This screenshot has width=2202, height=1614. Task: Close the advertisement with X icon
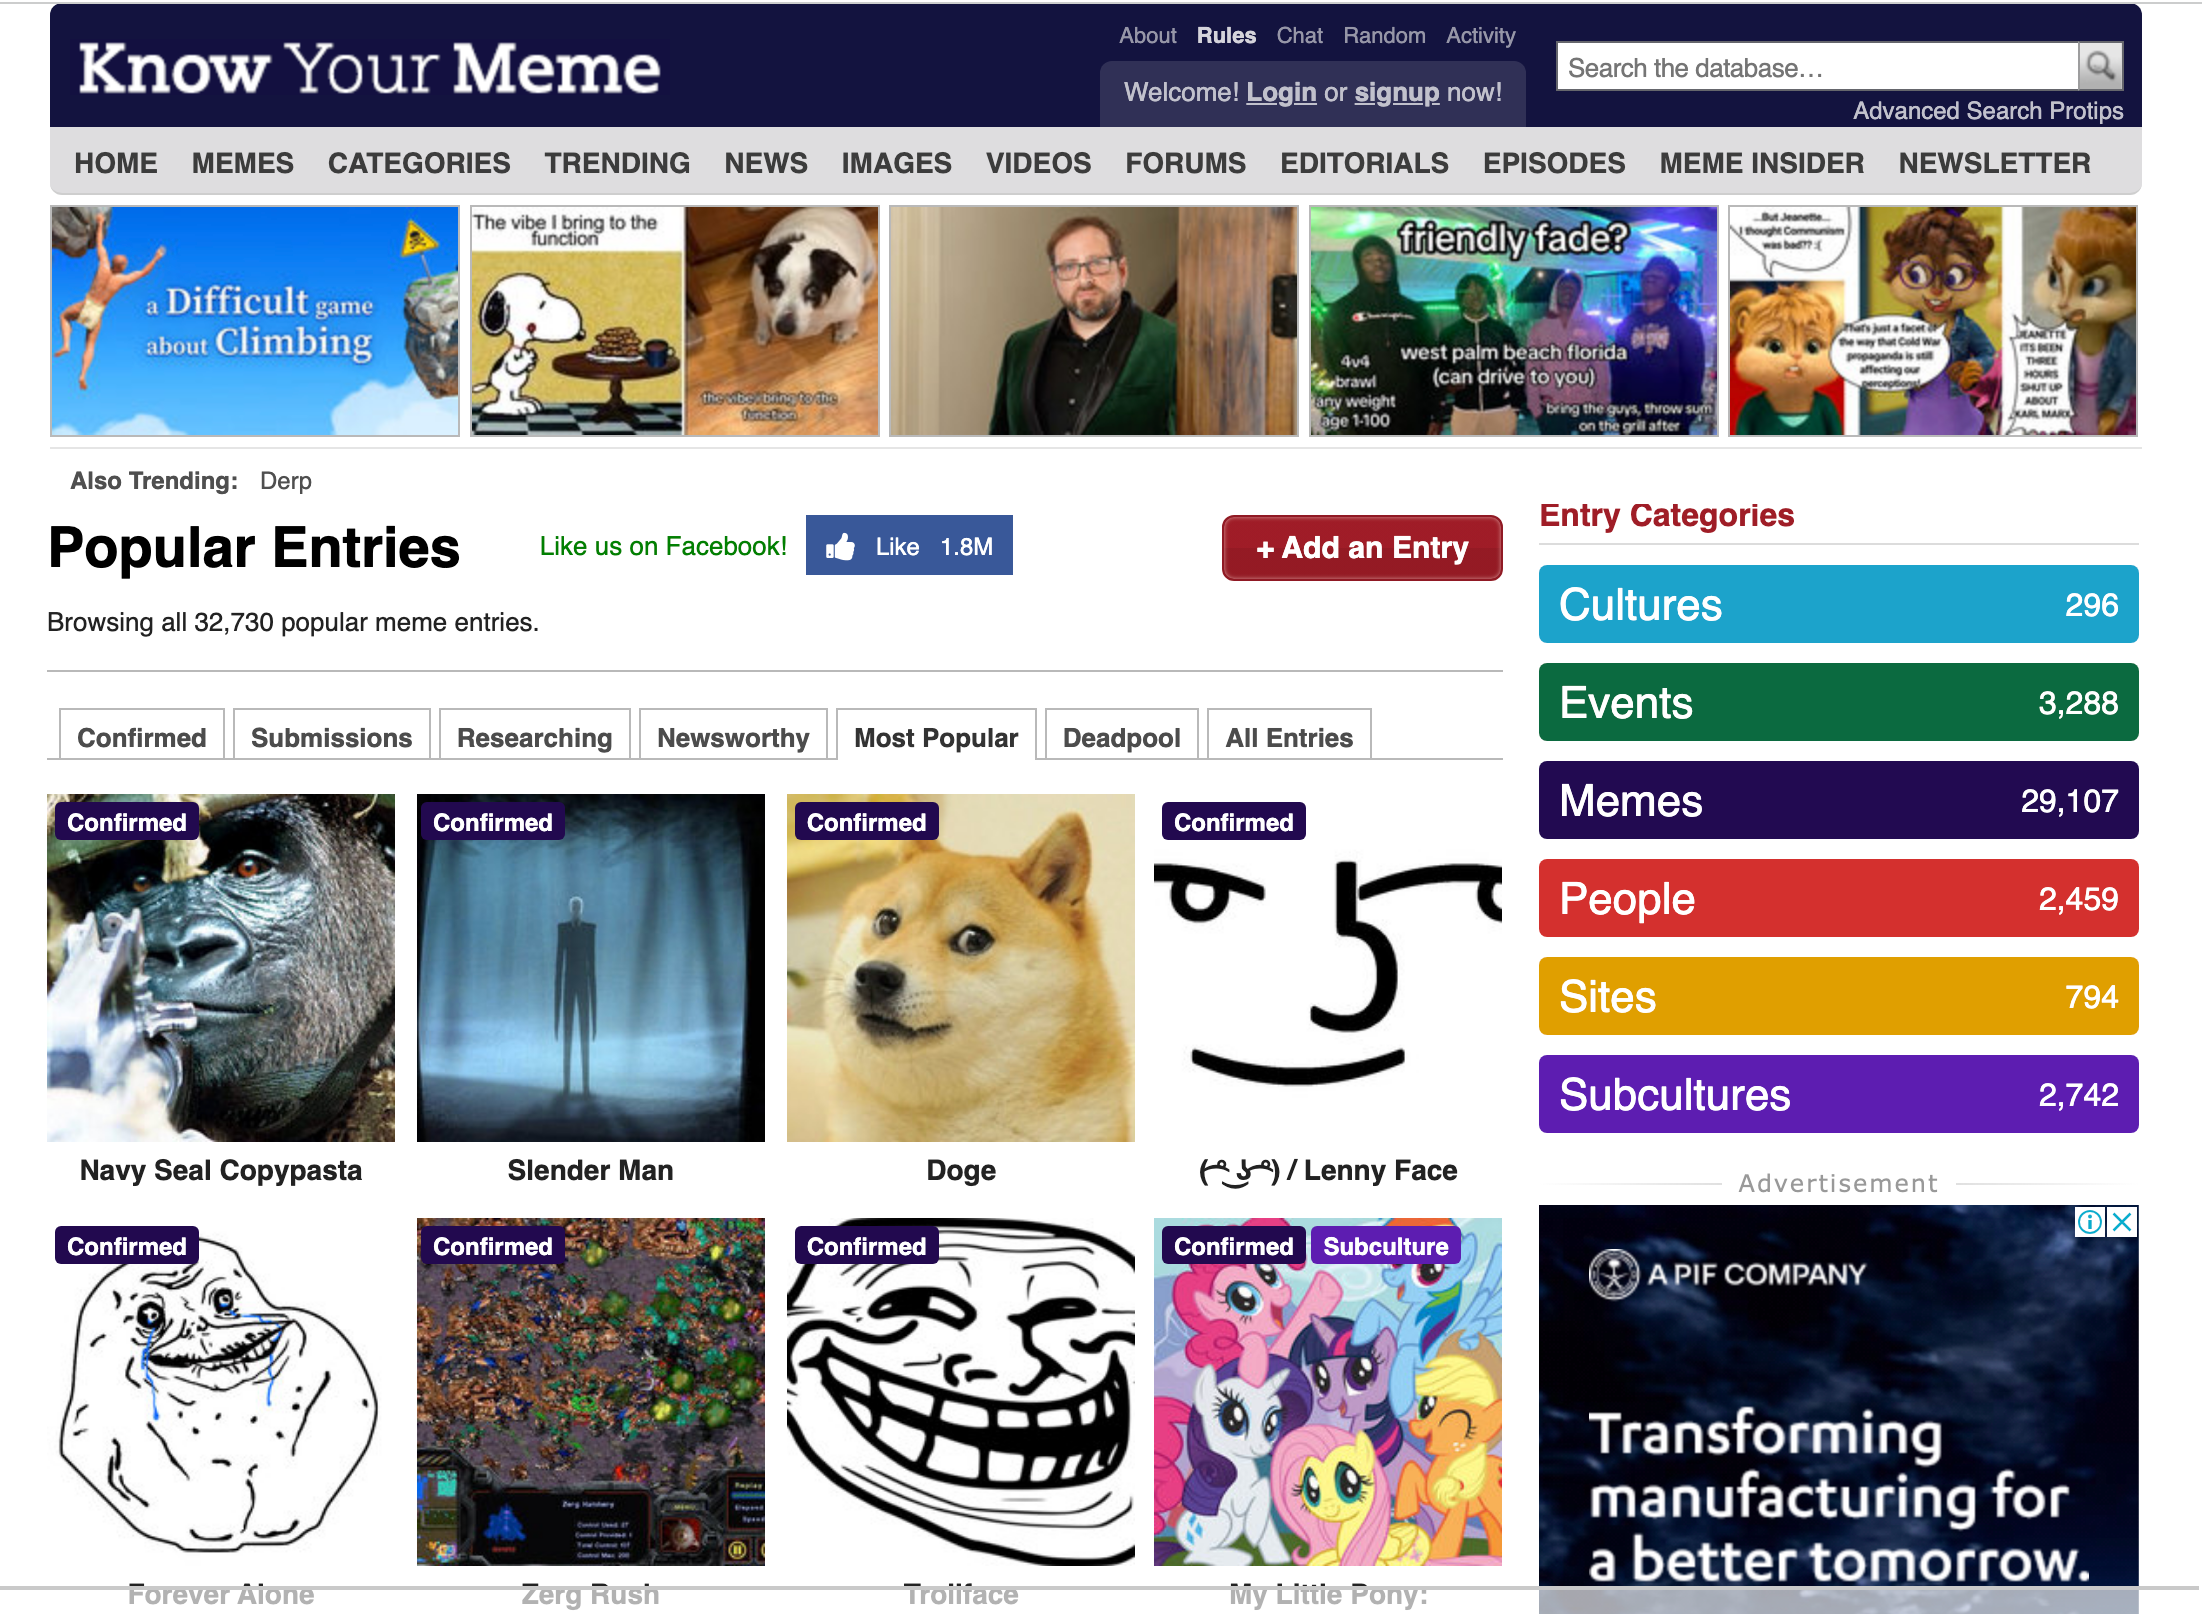coord(2122,1221)
